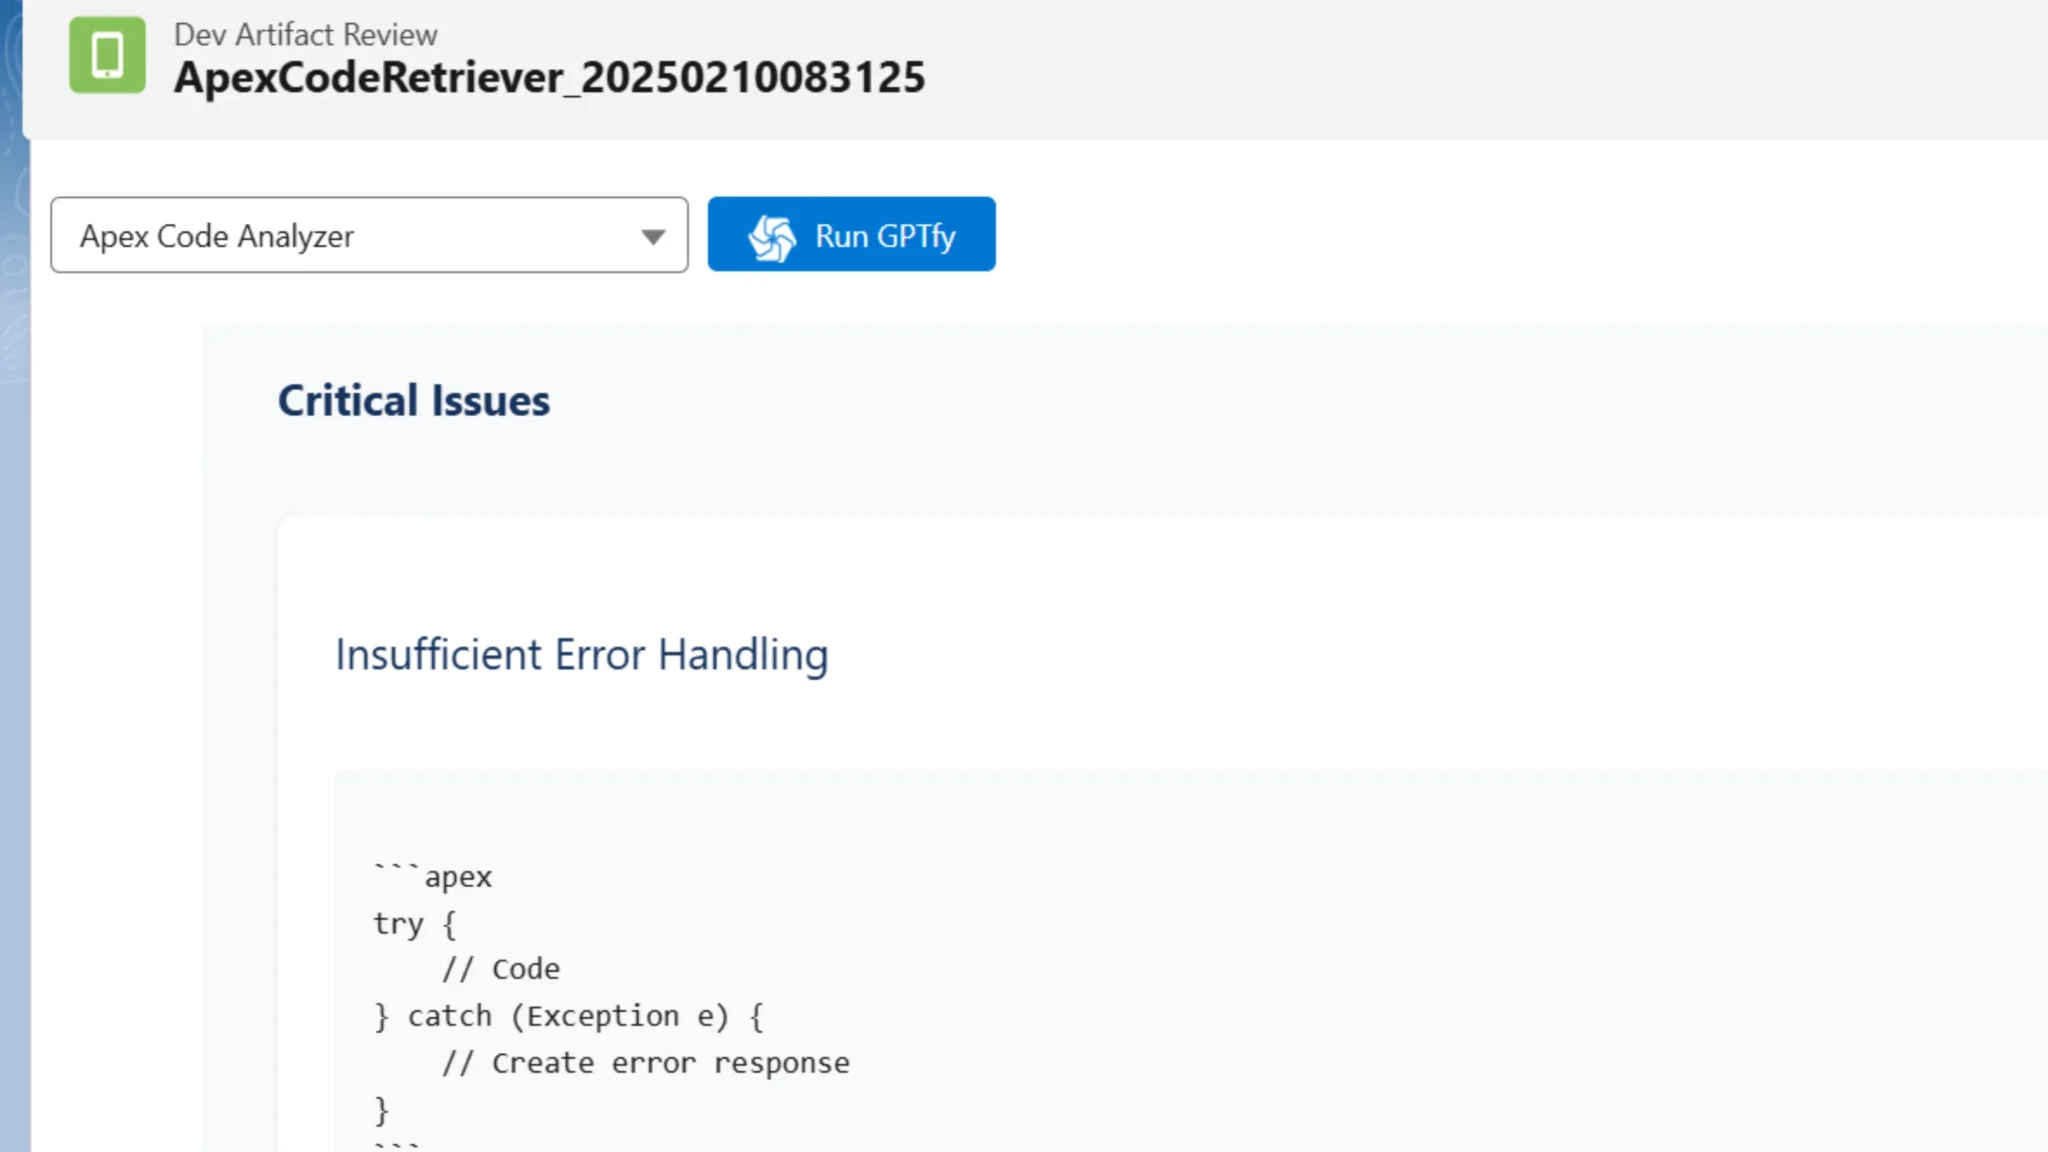Open the Apex Code Analyzer dropdown arrow
Screen dimensions: 2048x1152
(653, 237)
